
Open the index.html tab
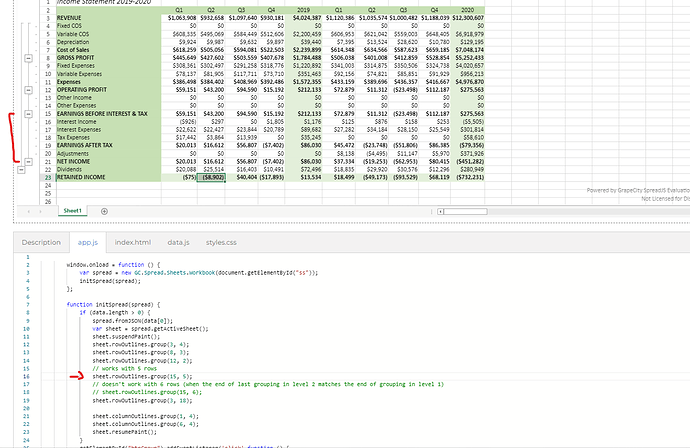(132, 242)
